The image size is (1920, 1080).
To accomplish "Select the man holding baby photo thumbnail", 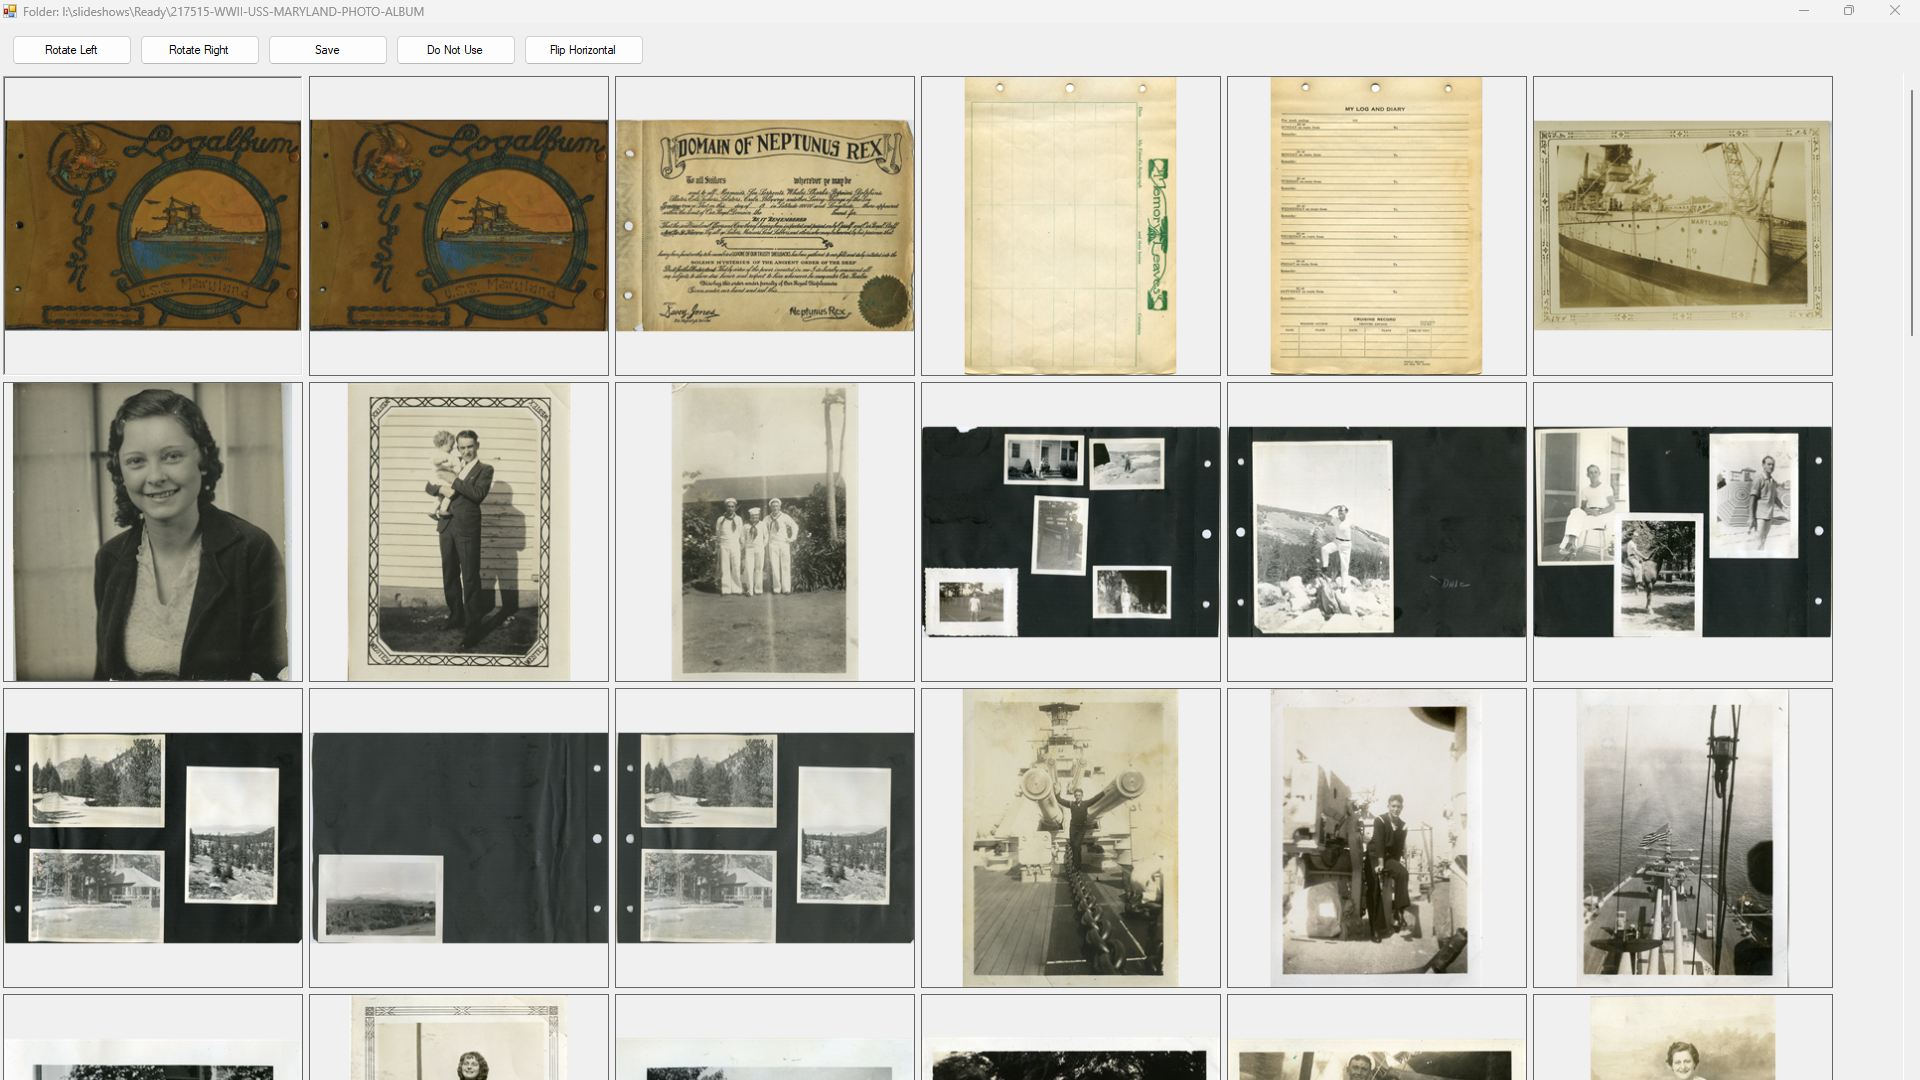I will point(459,532).
